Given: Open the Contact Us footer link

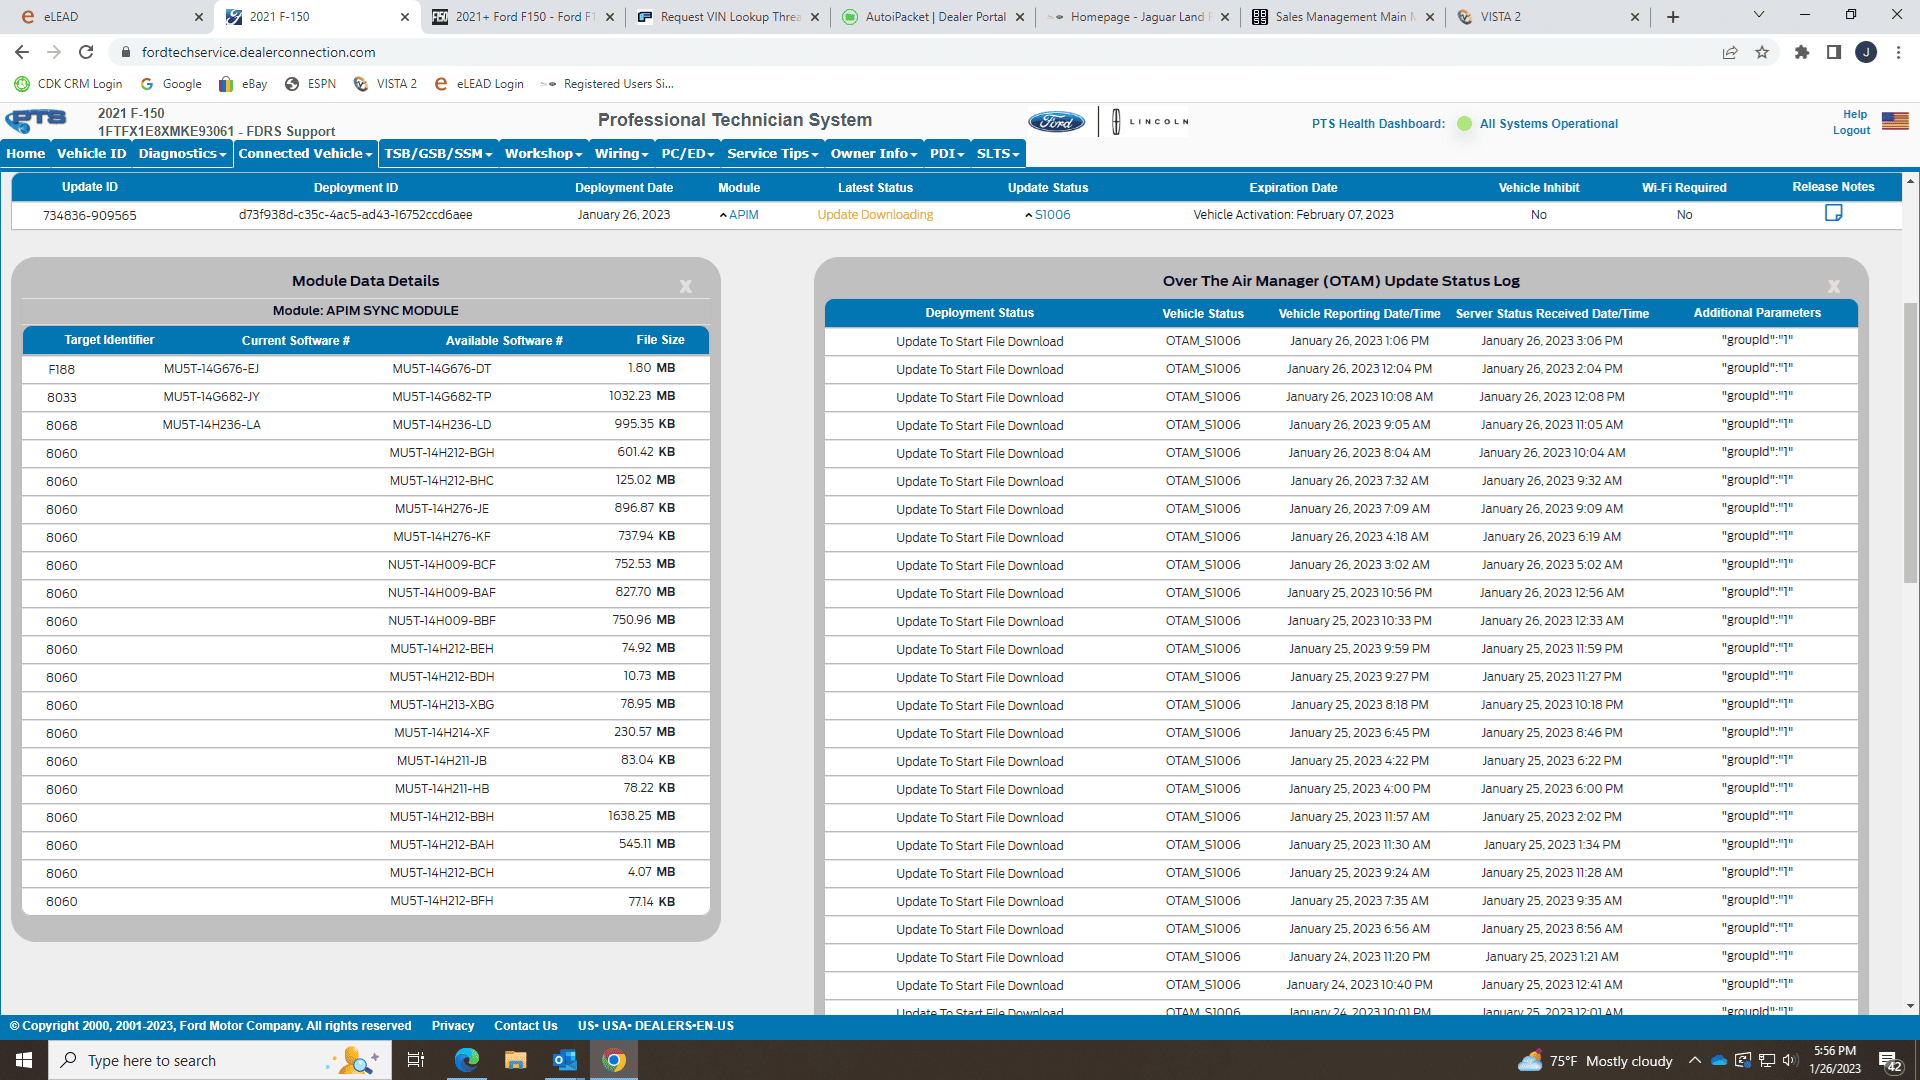Looking at the screenshot, I should click(x=525, y=1026).
